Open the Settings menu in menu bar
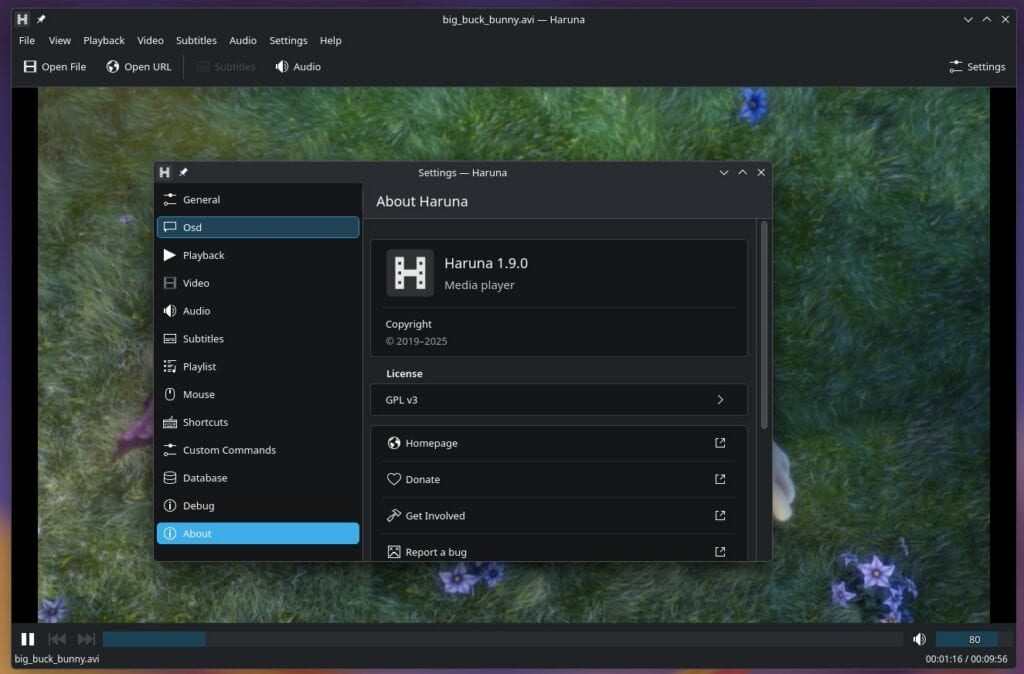This screenshot has width=1024, height=674. point(288,40)
